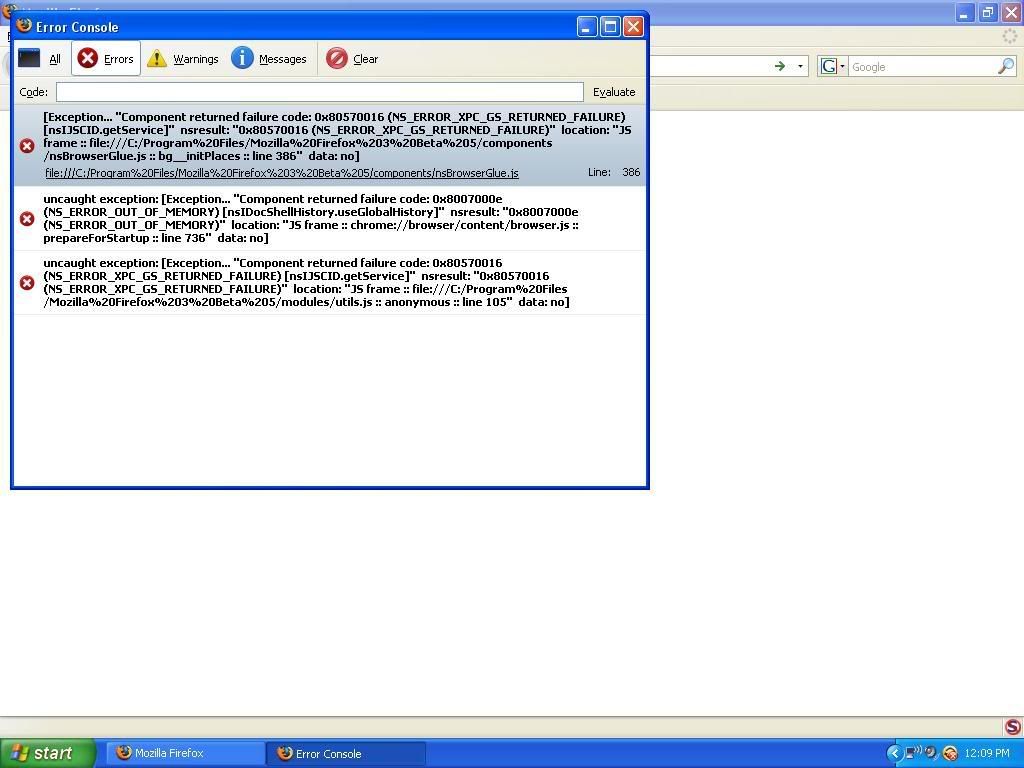Toggle the Errors filter in Error Console
The image size is (1024, 768).
[106, 59]
